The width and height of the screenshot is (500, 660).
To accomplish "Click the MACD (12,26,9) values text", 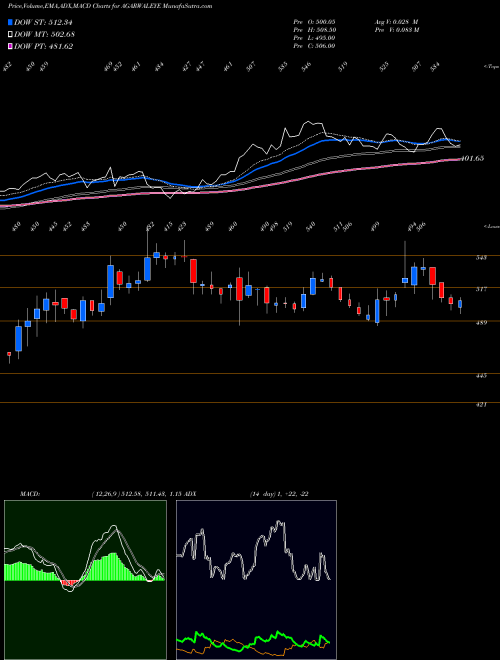I will (136, 494).
